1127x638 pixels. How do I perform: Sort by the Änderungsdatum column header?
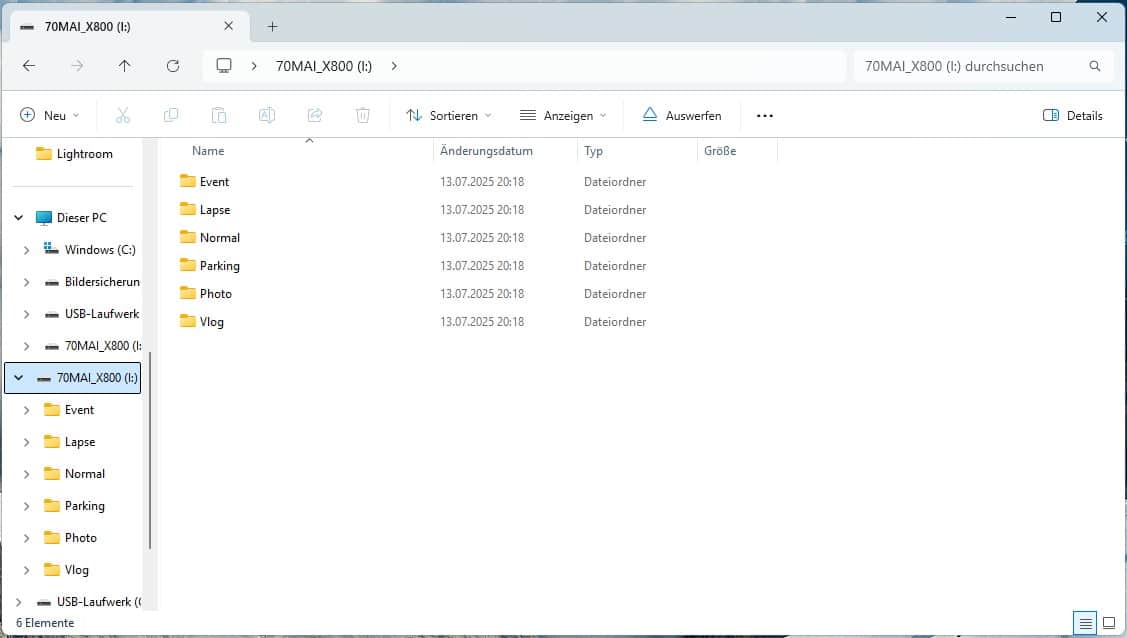tap(487, 151)
